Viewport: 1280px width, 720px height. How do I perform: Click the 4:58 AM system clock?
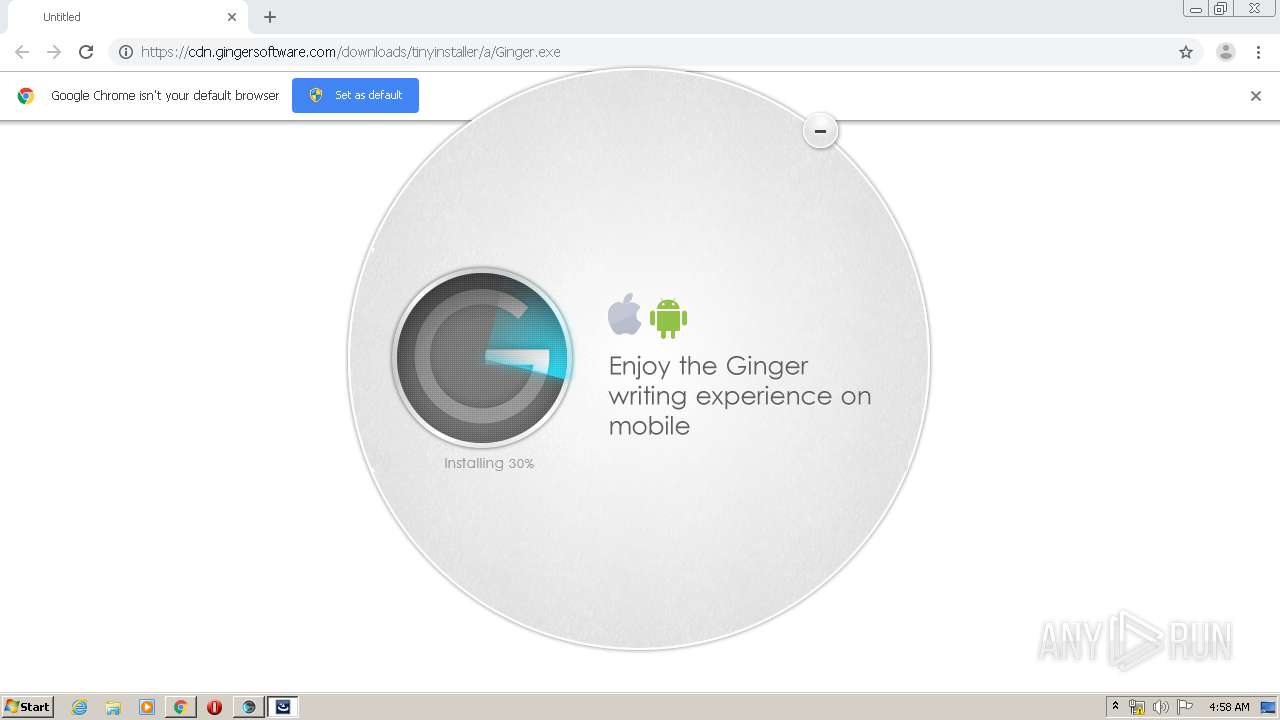tap(1229, 707)
